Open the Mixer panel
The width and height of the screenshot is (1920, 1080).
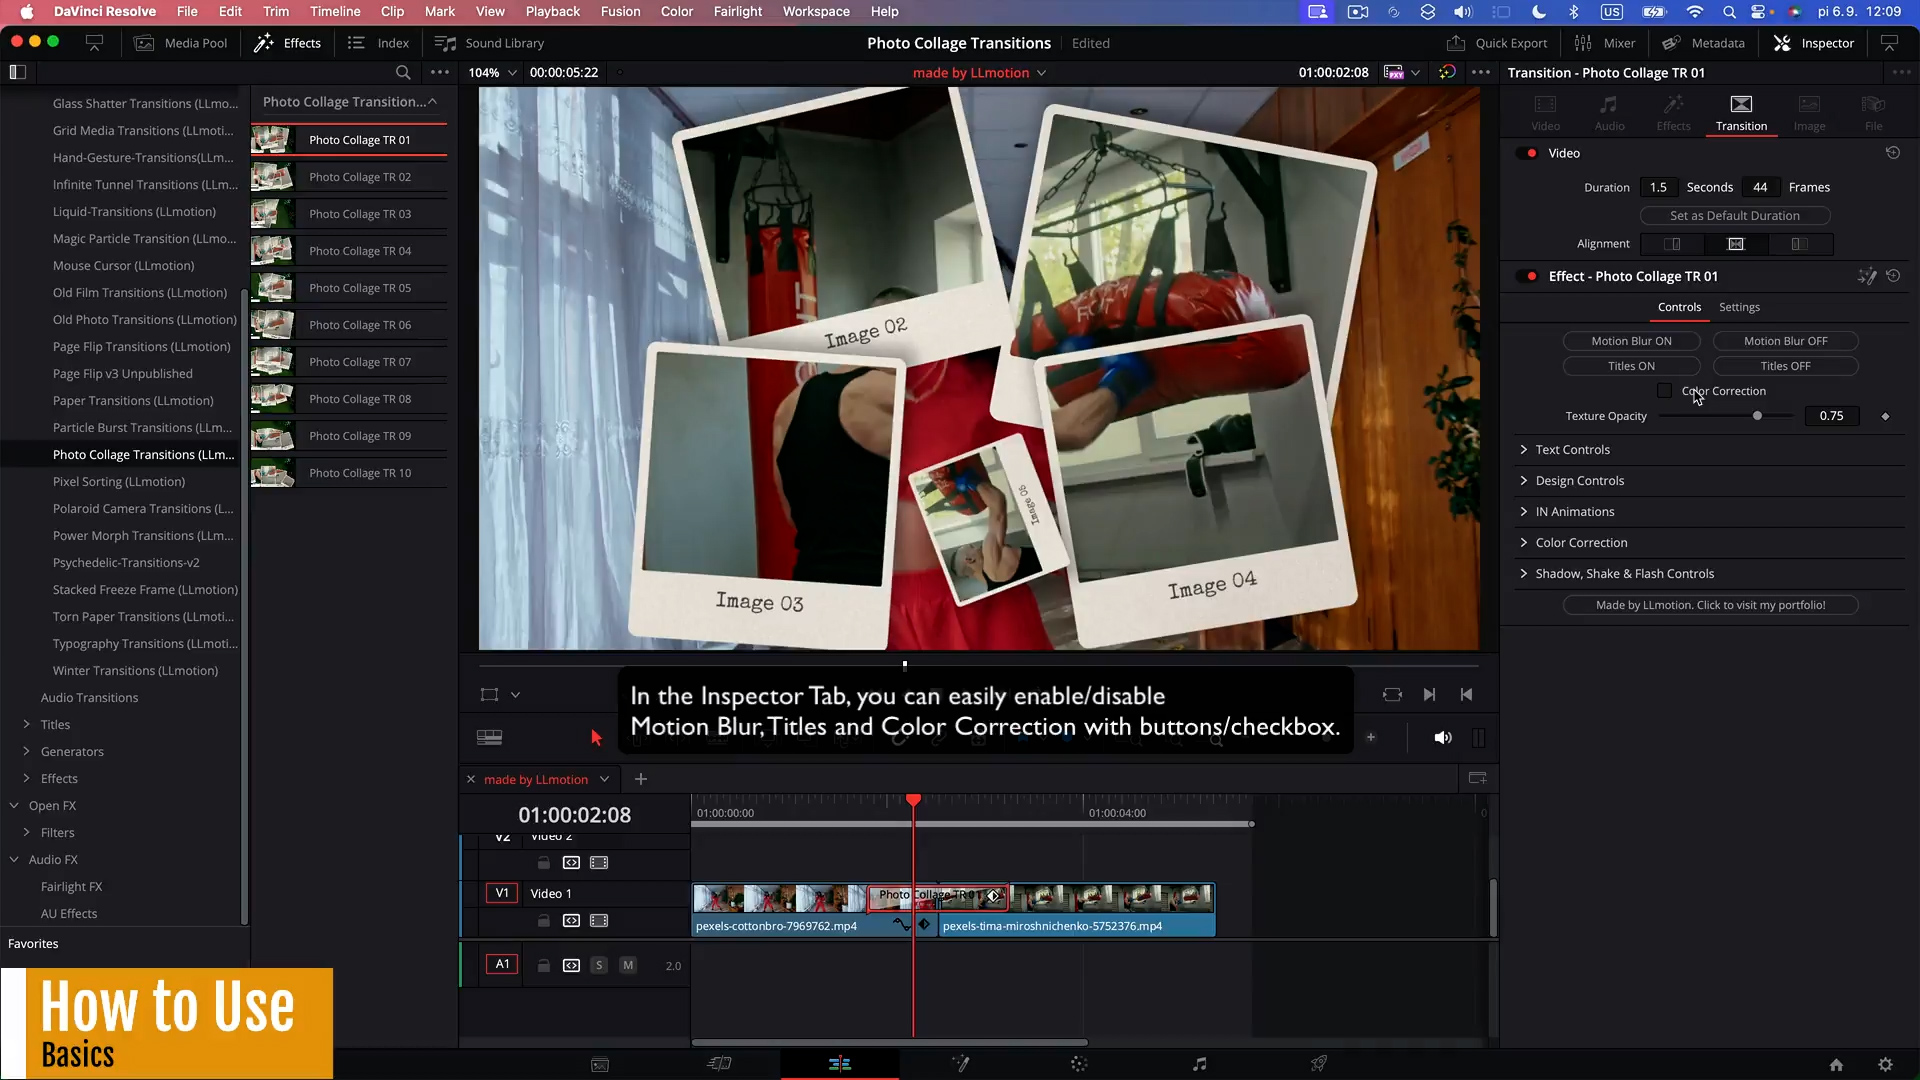(x=1605, y=43)
